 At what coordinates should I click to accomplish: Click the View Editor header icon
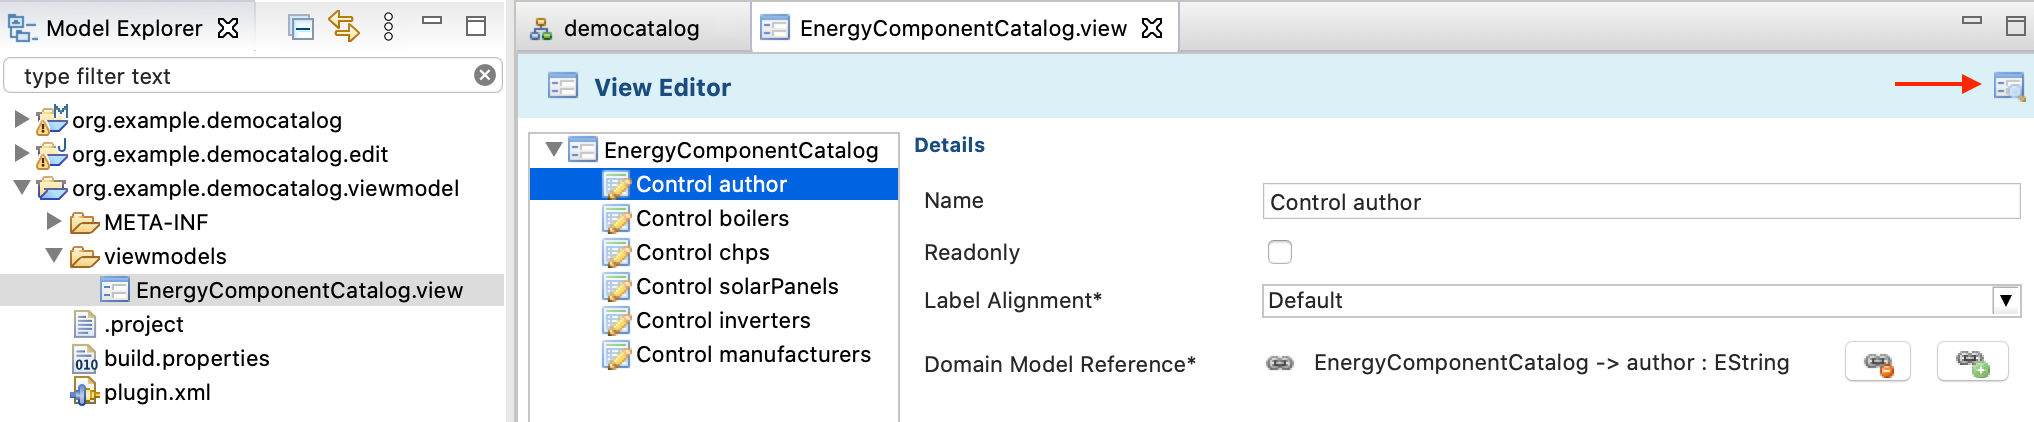point(563,87)
